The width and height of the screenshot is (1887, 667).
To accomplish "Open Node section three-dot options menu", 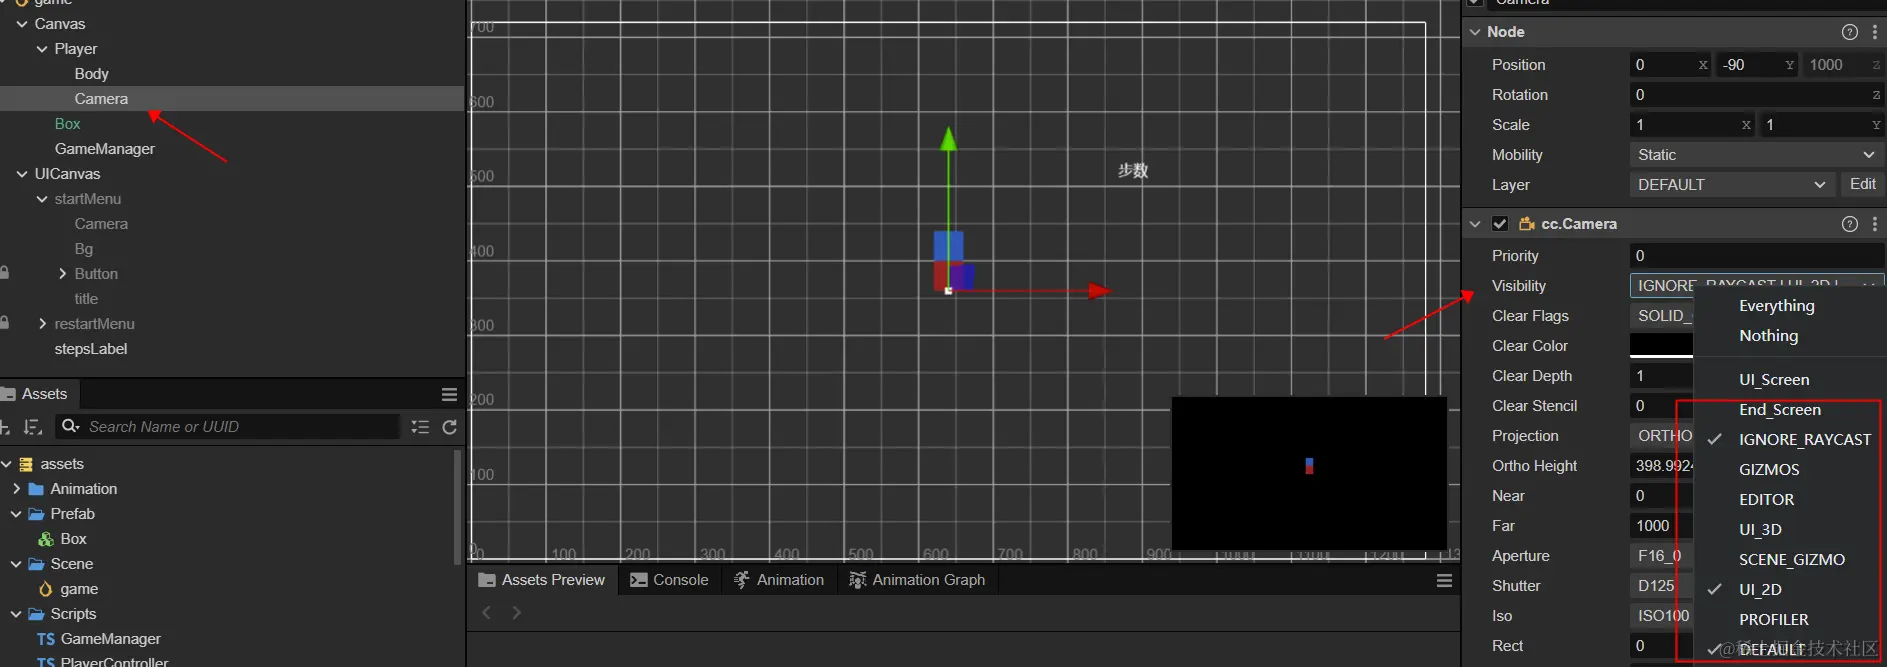I will pos(1875,32).
